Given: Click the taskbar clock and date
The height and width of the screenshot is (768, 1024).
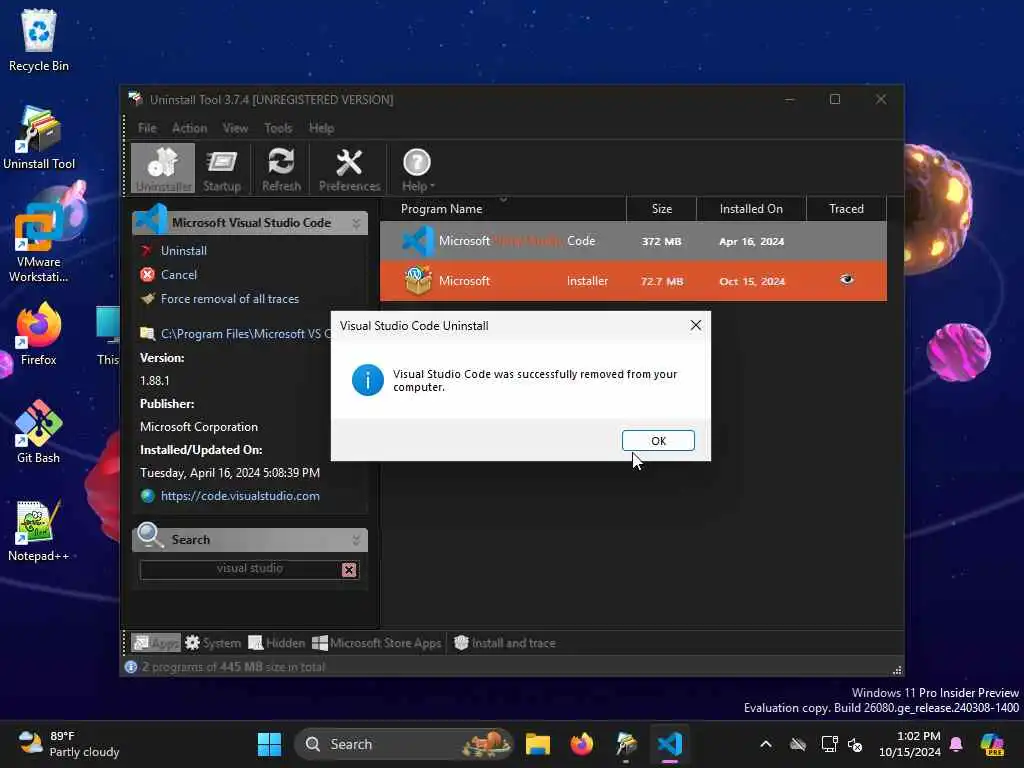Looking at the screenshot, I should click(x=910, y=744).
